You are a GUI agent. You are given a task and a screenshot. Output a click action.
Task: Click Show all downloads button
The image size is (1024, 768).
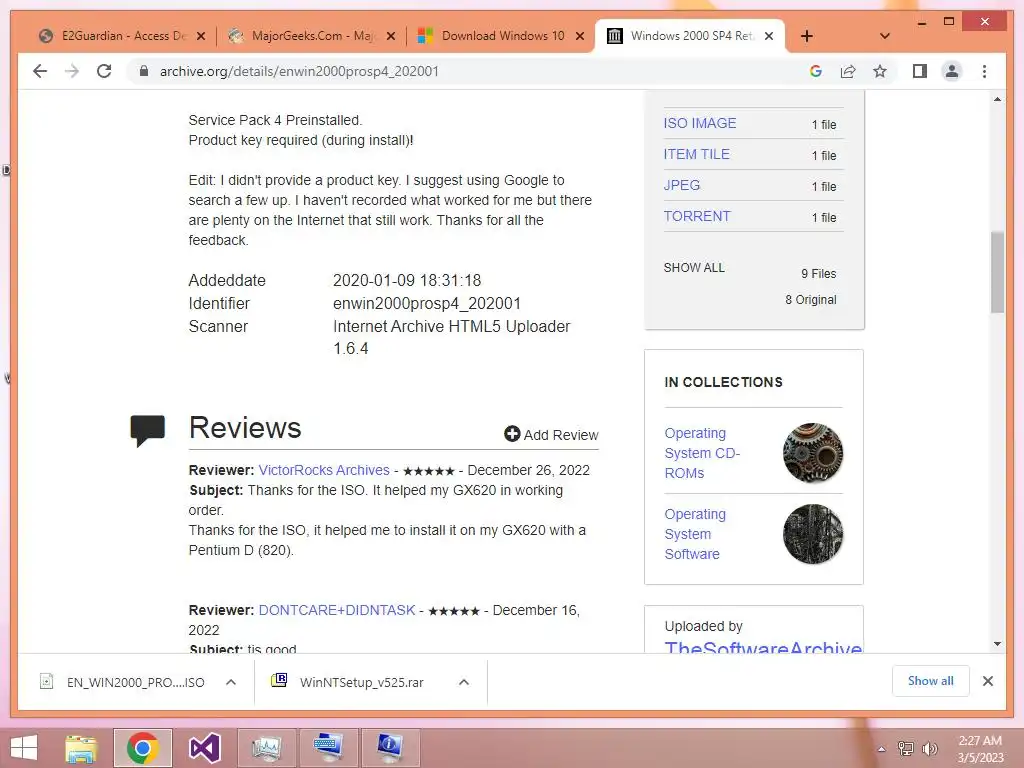[931, 681]
